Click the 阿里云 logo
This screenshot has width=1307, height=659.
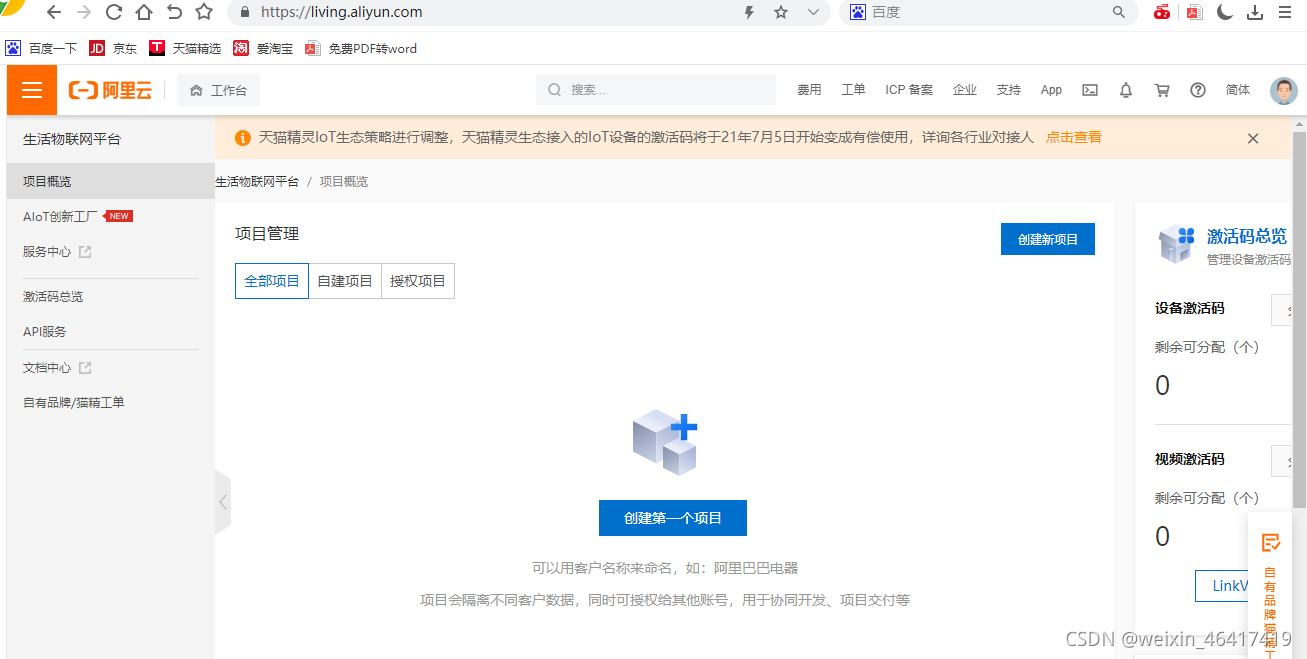[x=110, y=90]
